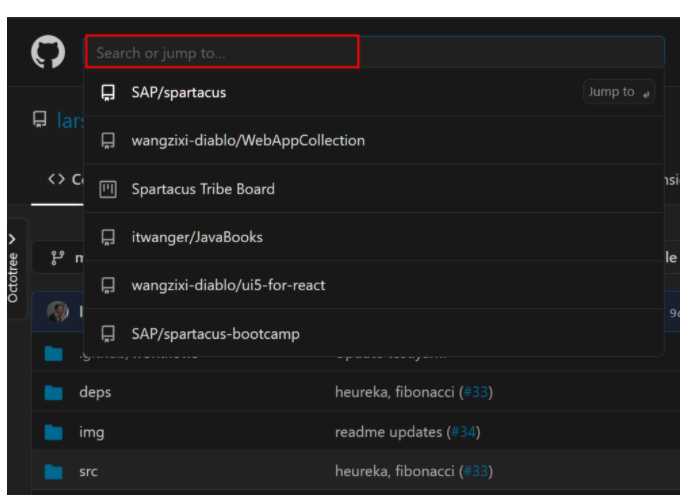
Task: Open the Code tab of the repository
Action: pos(58,180)
